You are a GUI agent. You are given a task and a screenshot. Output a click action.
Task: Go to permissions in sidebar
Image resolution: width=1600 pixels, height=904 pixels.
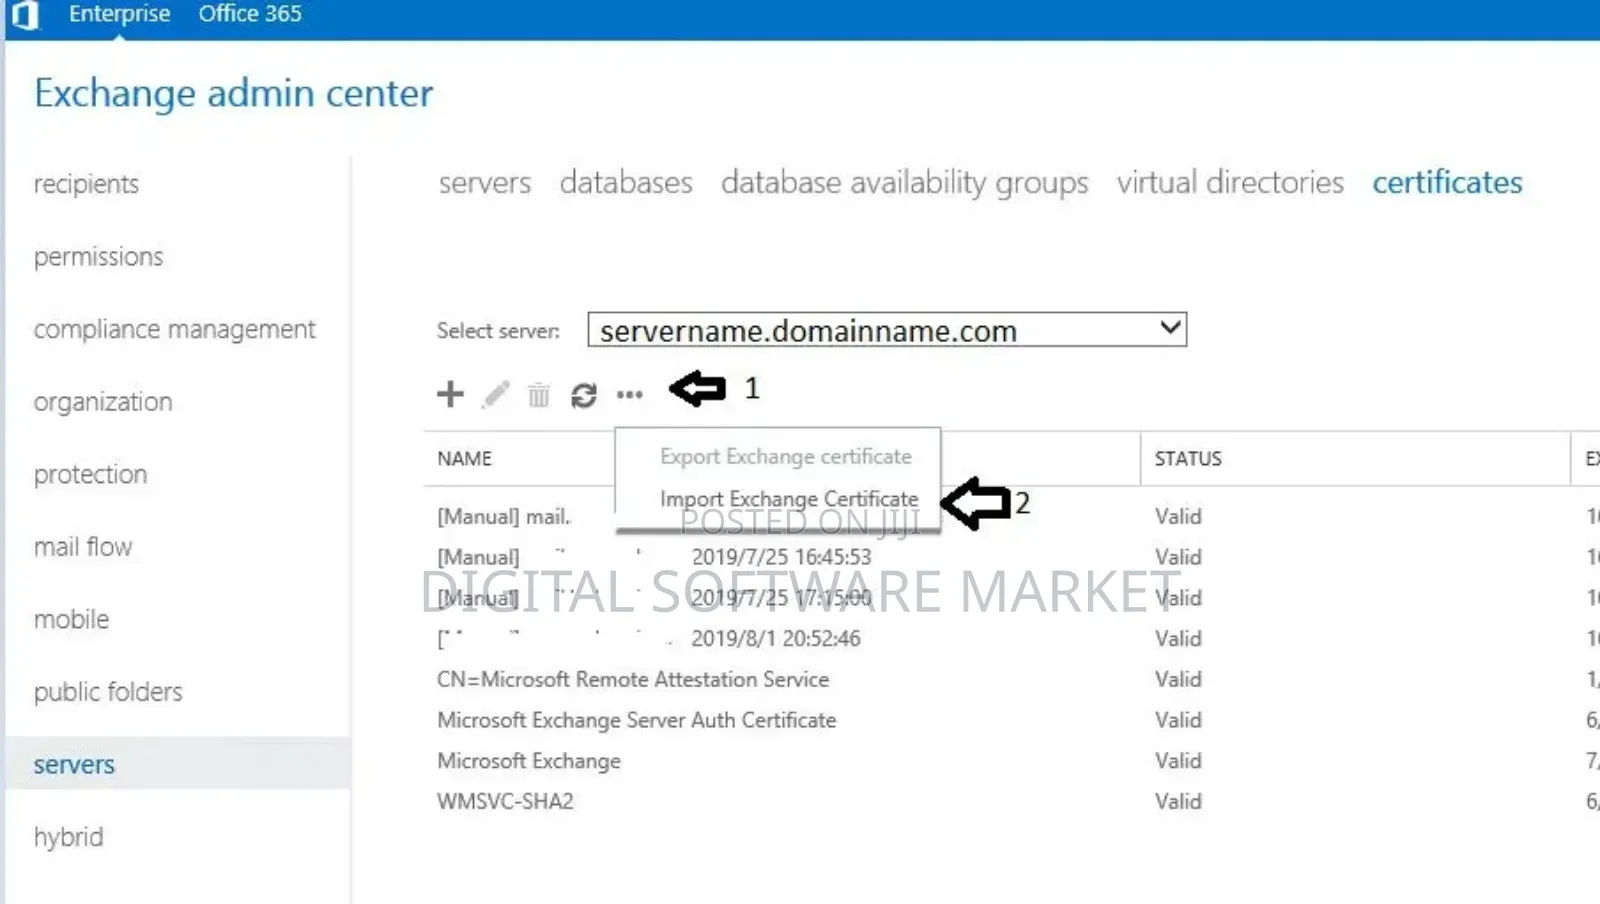pos(98,257)
